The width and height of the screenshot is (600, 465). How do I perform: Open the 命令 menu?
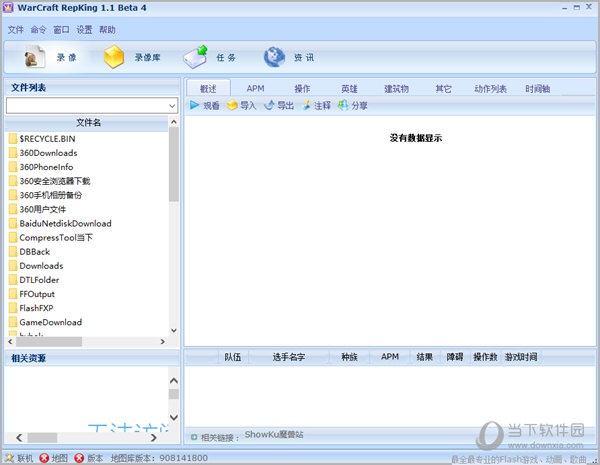click(x=38, y=29)
